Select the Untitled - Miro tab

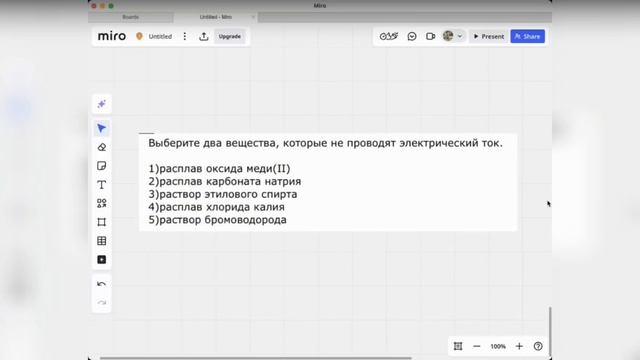[x=216, y=17]
